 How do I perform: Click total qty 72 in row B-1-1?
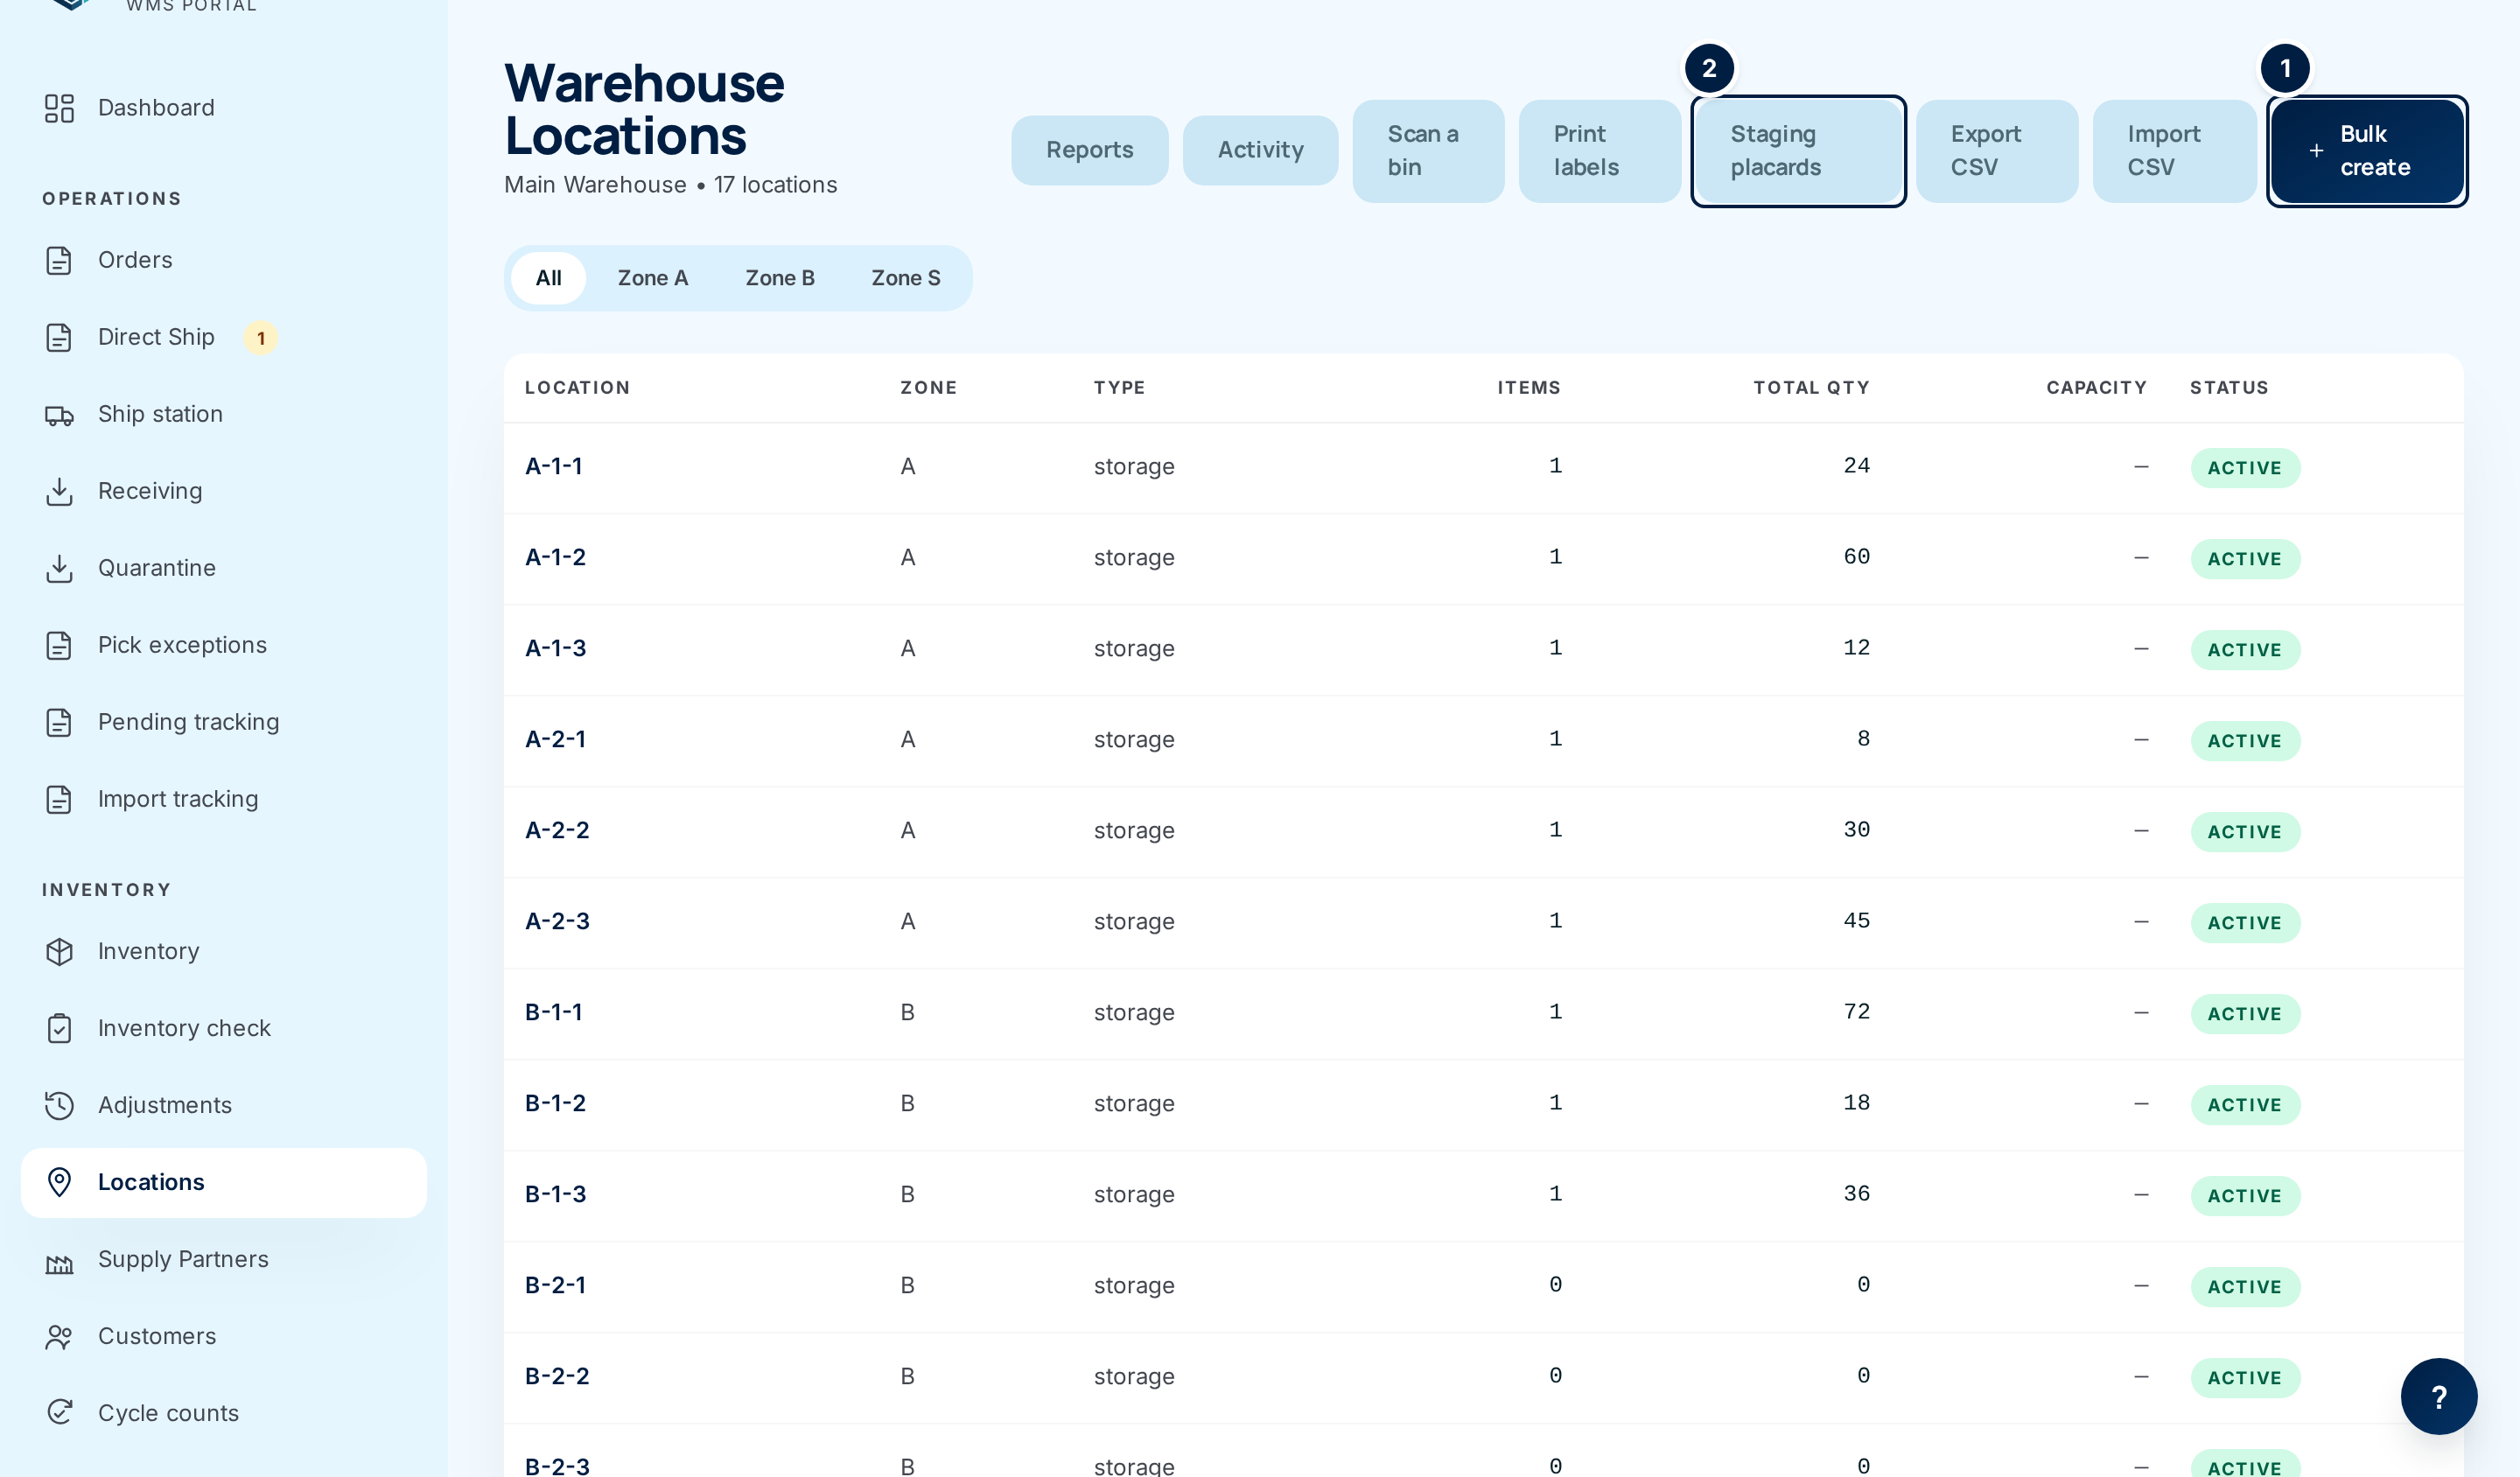click(1856, 1012)
